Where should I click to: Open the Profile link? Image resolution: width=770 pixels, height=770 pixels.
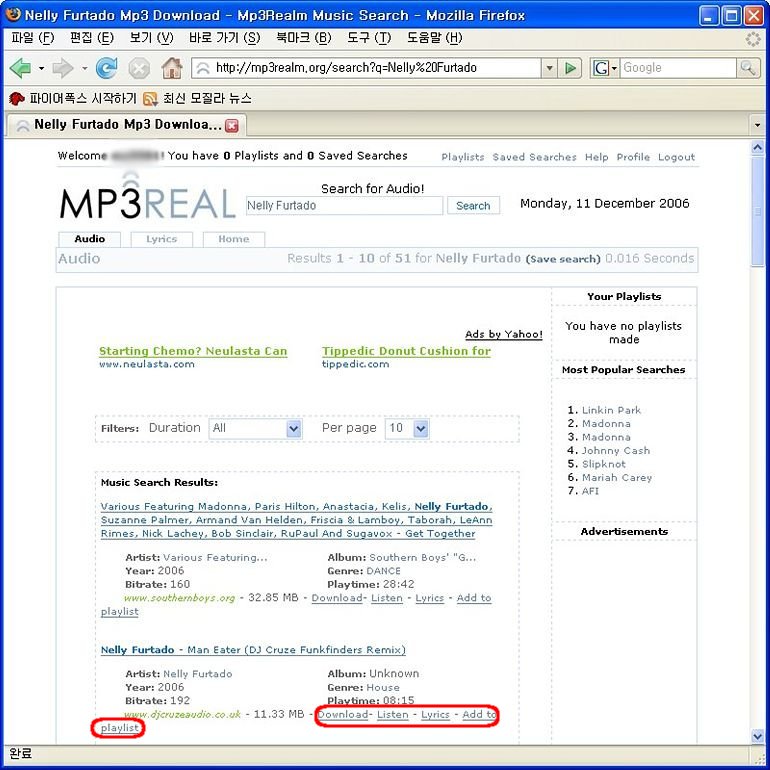[633, 157]
